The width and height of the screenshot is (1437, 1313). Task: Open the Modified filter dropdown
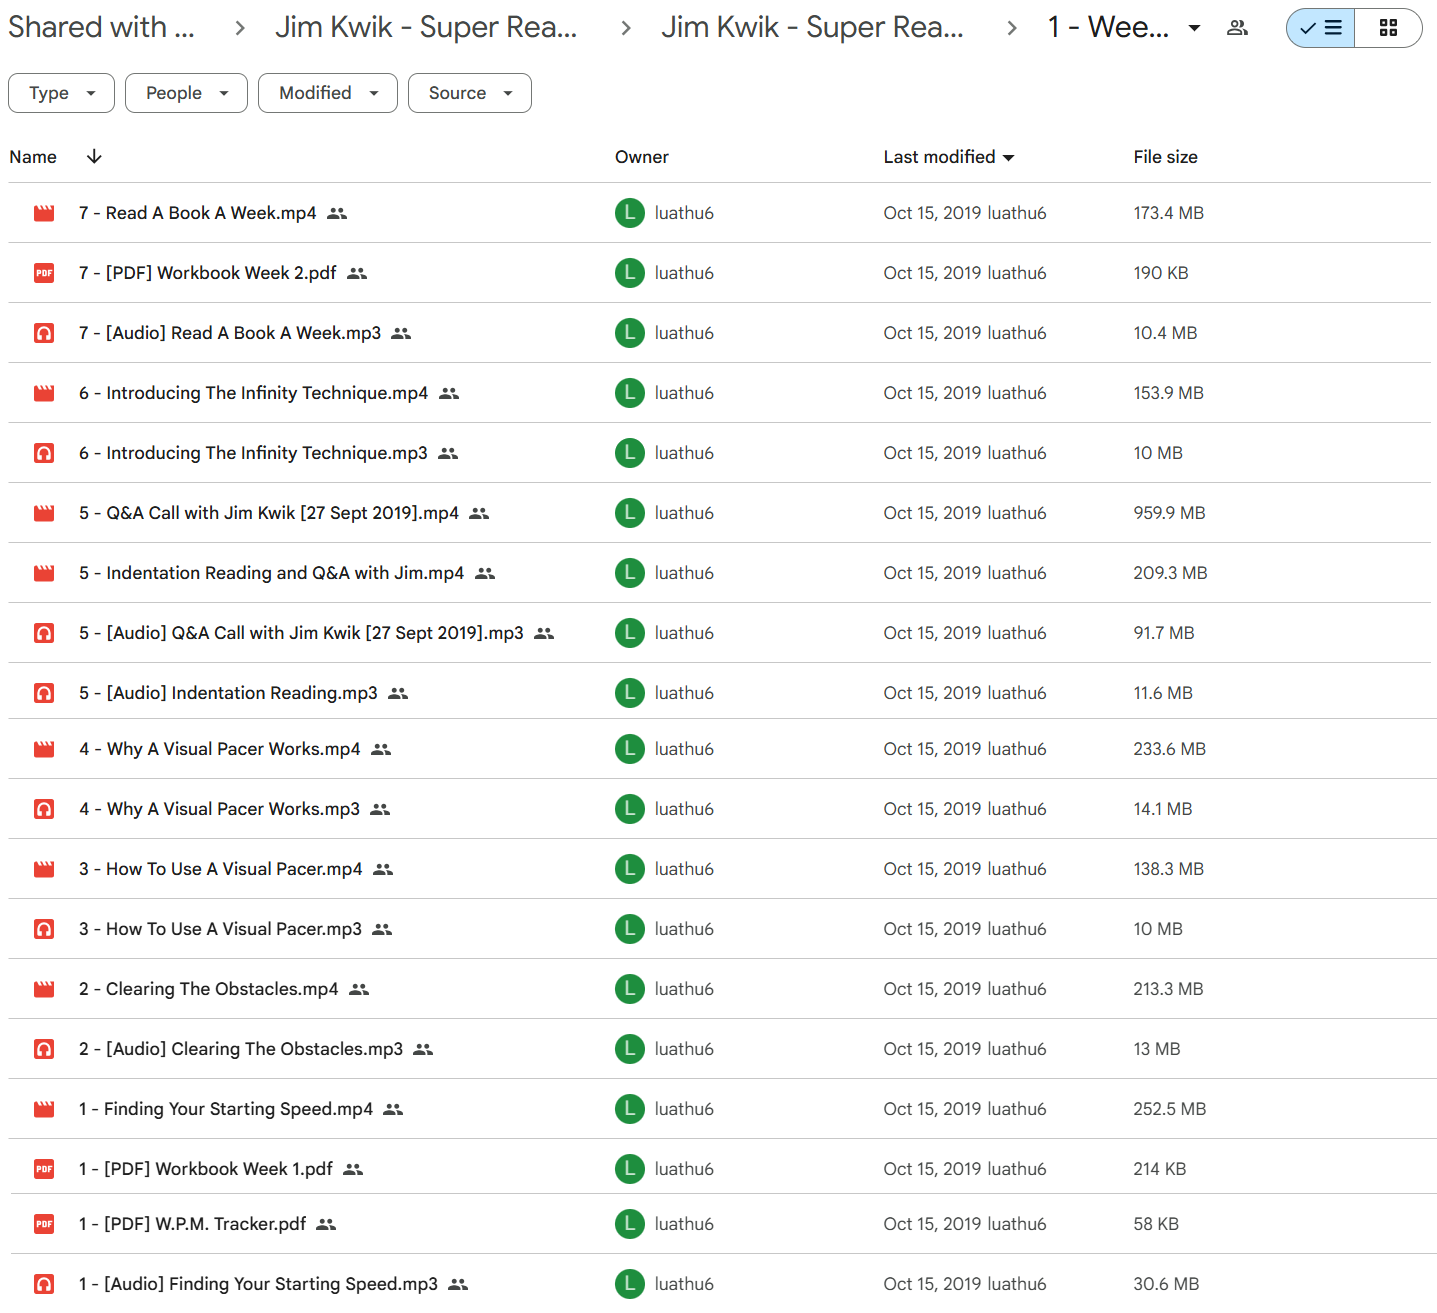(x=328, y=93)
